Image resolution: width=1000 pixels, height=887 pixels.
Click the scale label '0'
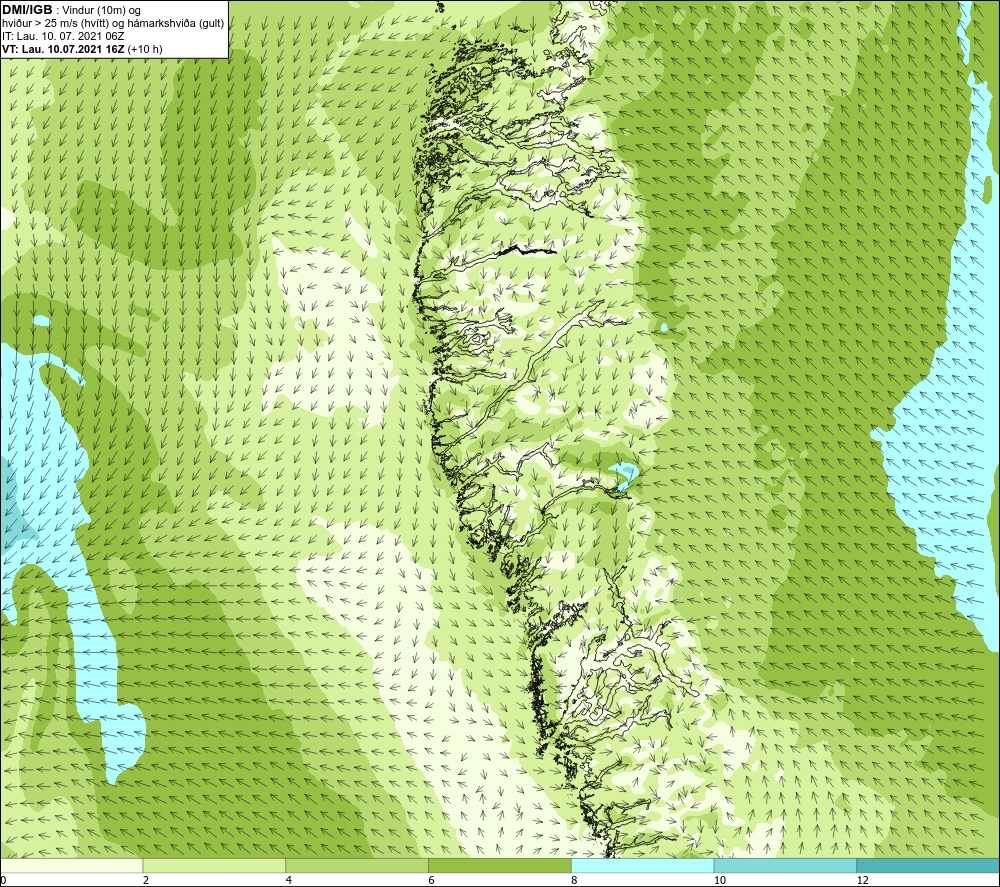pyautogui.click(x=3, y=881)
